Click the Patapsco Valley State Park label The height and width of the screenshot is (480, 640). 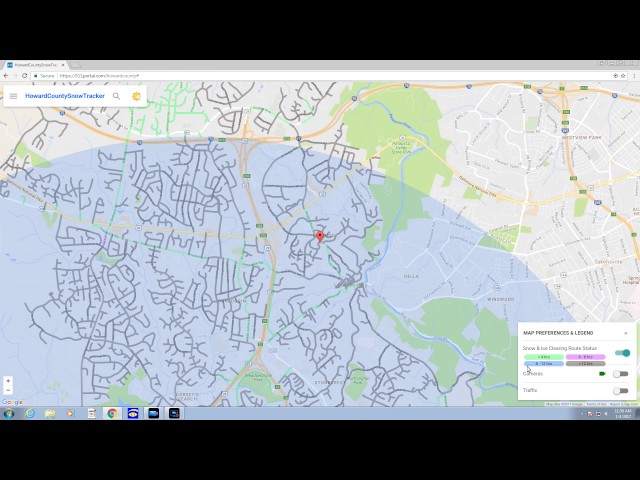[401, 148]
